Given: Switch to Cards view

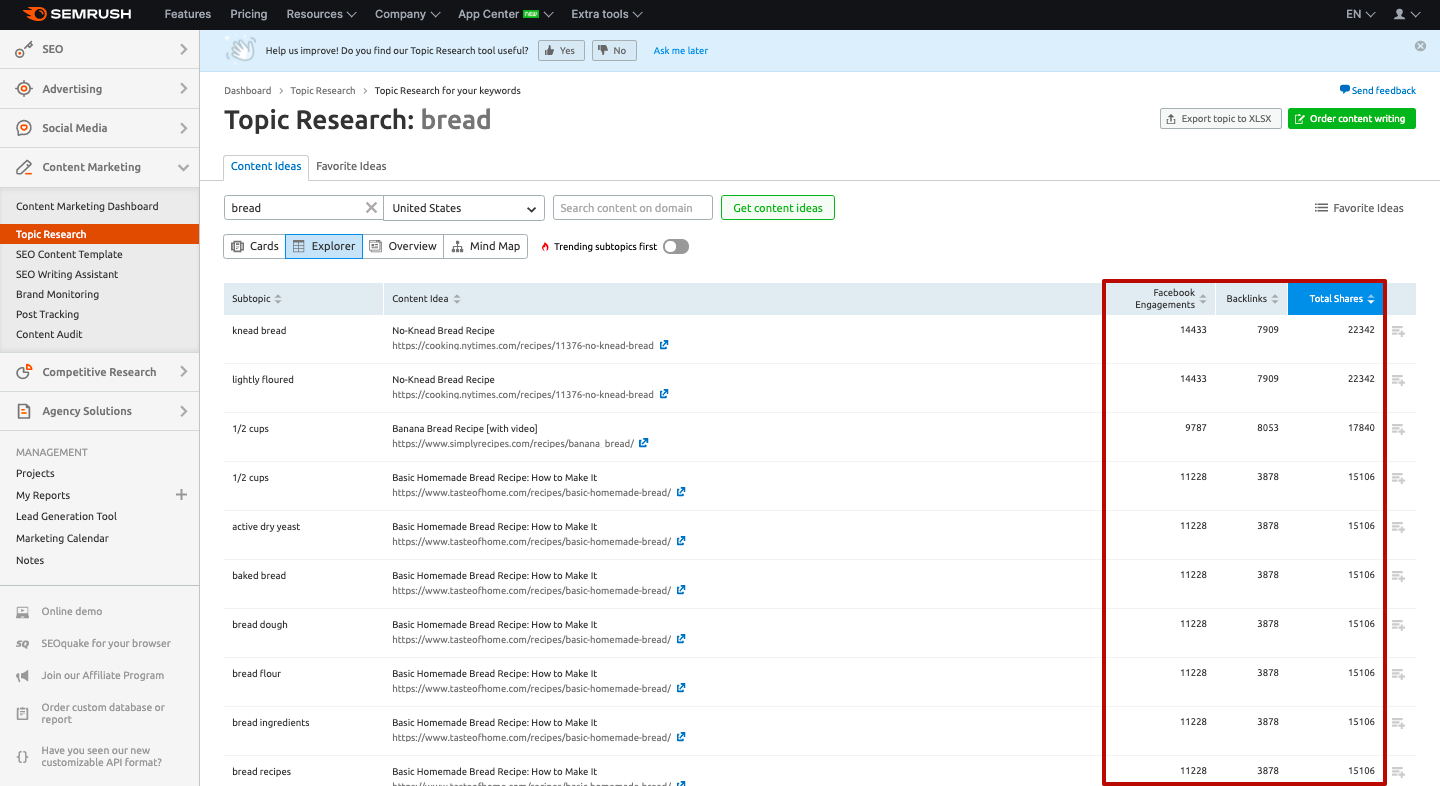Looking at the screenshot, I should 254,246.
